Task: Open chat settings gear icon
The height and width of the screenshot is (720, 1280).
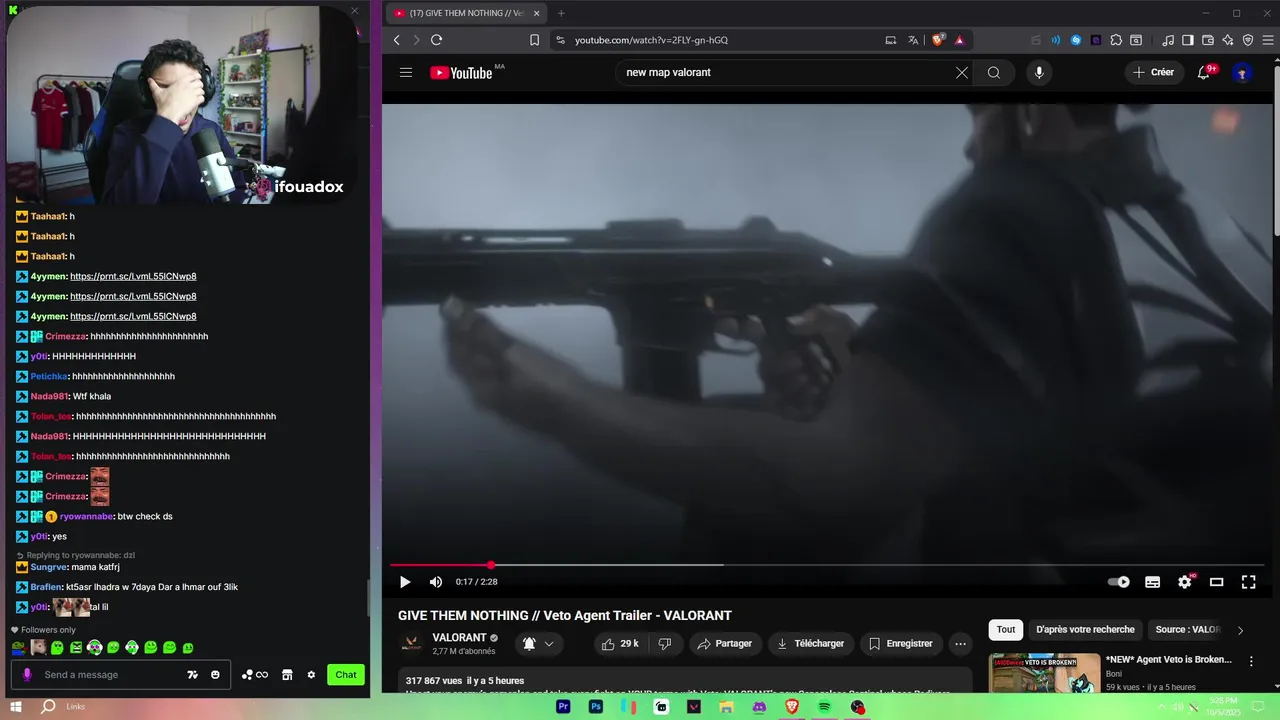Action: point(311,675)
